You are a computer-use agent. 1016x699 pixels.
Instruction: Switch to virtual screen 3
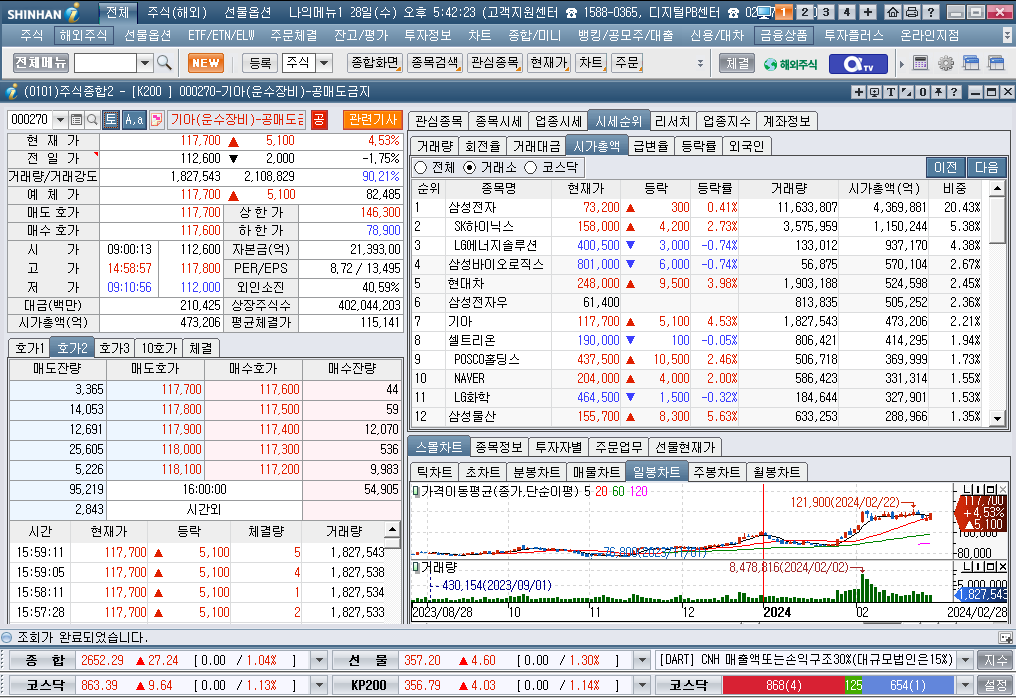[826, 12]
